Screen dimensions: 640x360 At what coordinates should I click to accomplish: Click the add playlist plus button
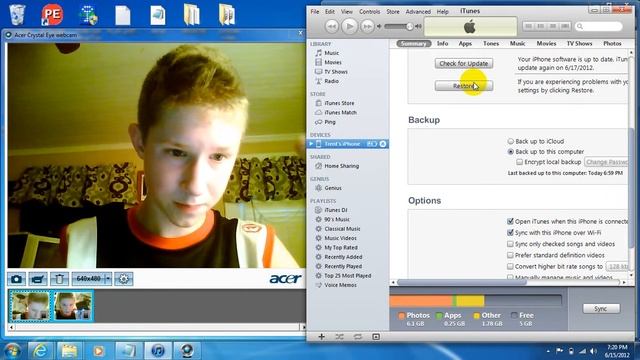point(321,337)
